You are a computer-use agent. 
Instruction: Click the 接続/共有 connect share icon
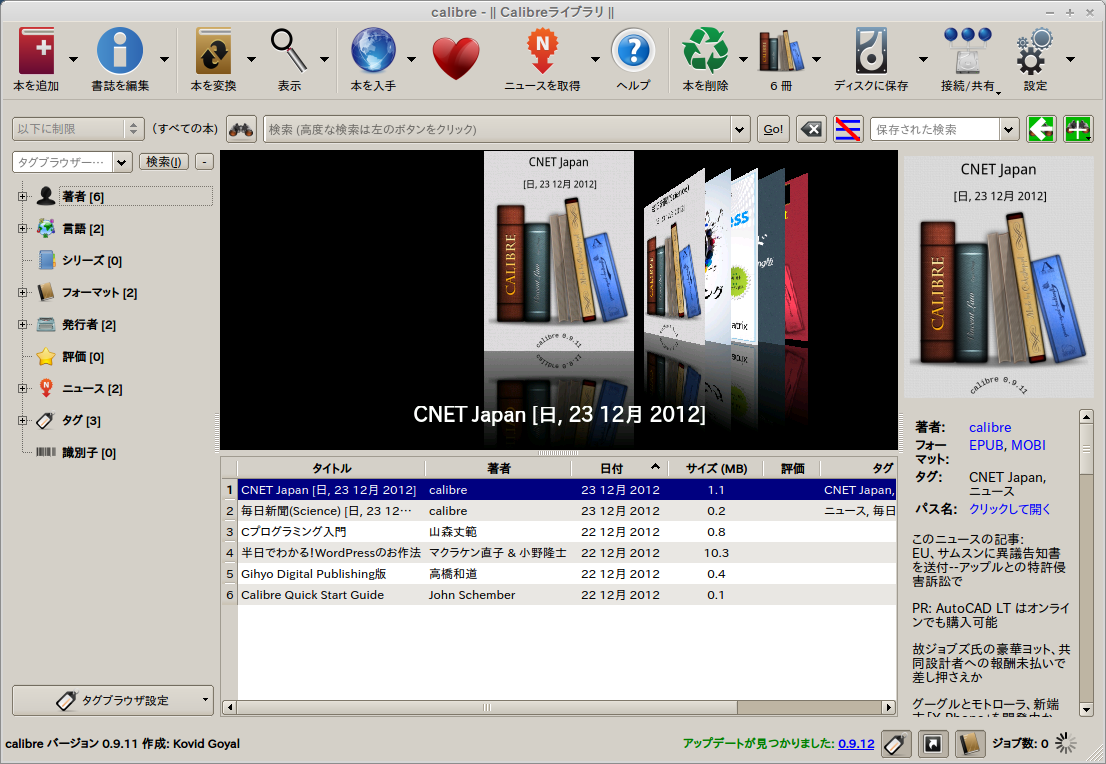[967, 51]
